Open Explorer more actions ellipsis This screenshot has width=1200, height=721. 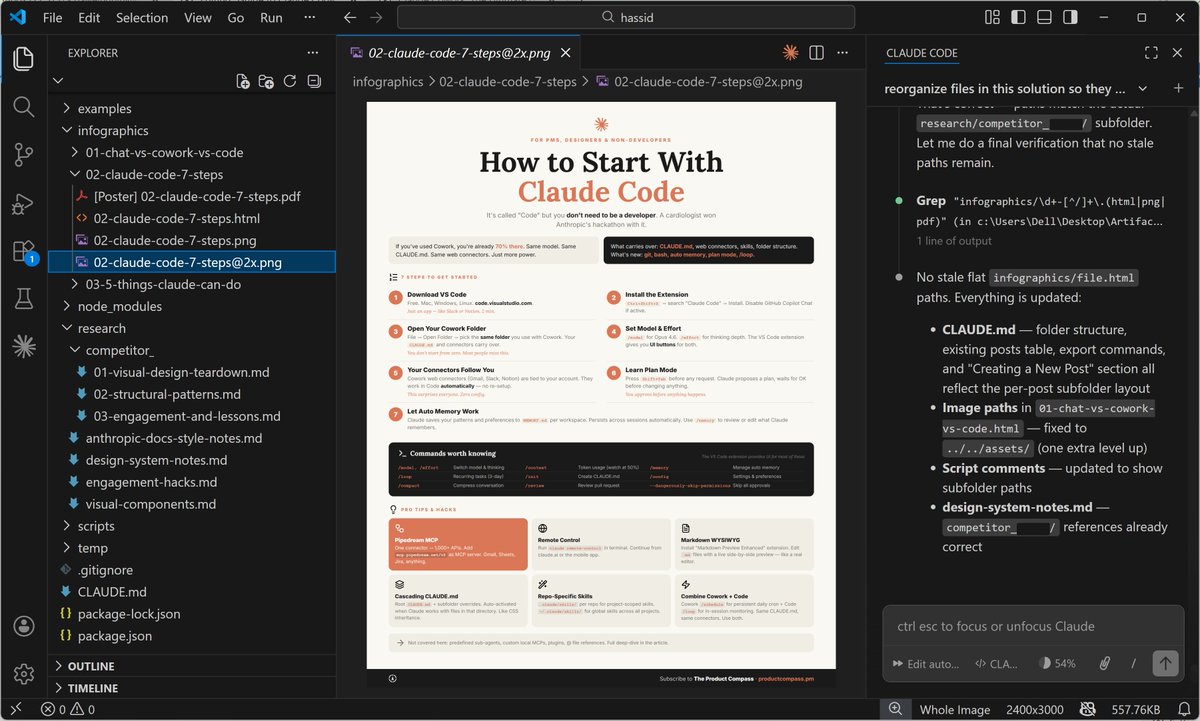coord(314,53)
